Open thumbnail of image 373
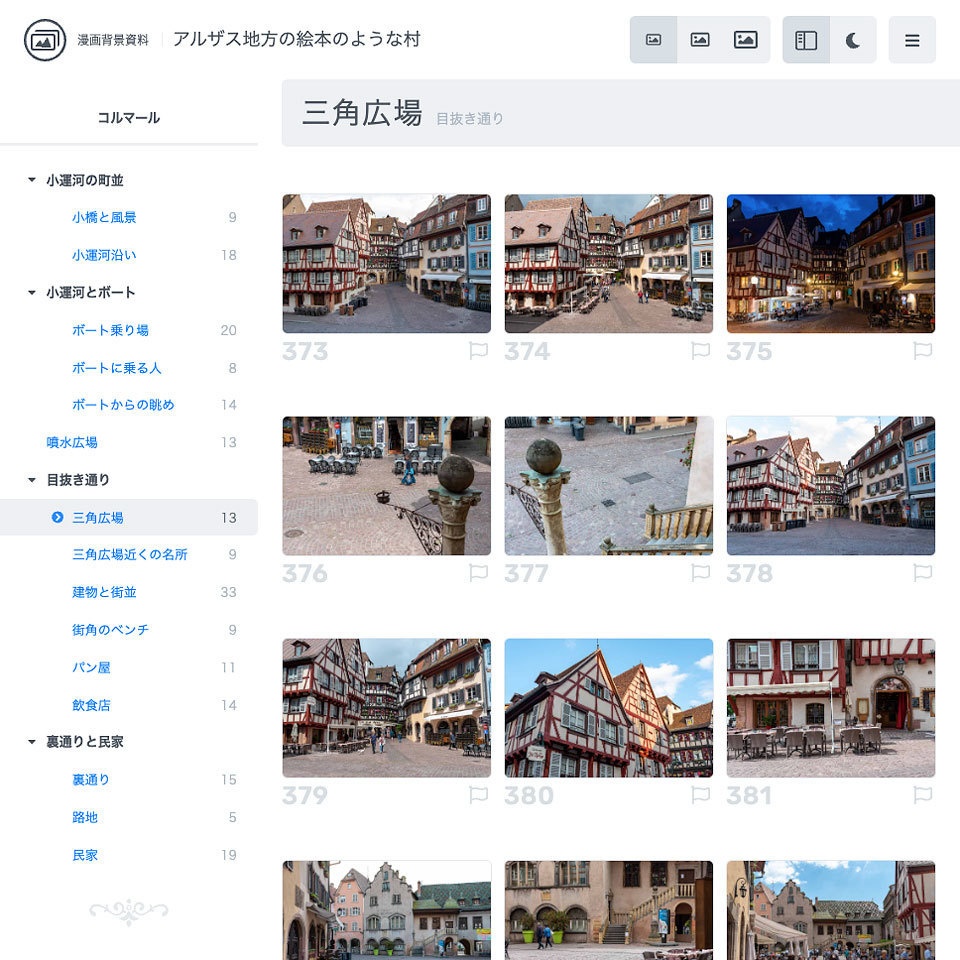 pyautogui.click(x=386, y=263)
